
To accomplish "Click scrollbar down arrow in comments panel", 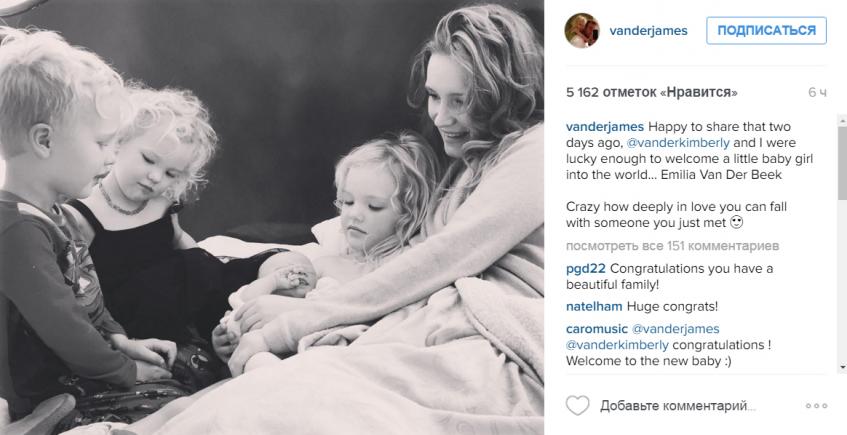I will click(842, 368).
